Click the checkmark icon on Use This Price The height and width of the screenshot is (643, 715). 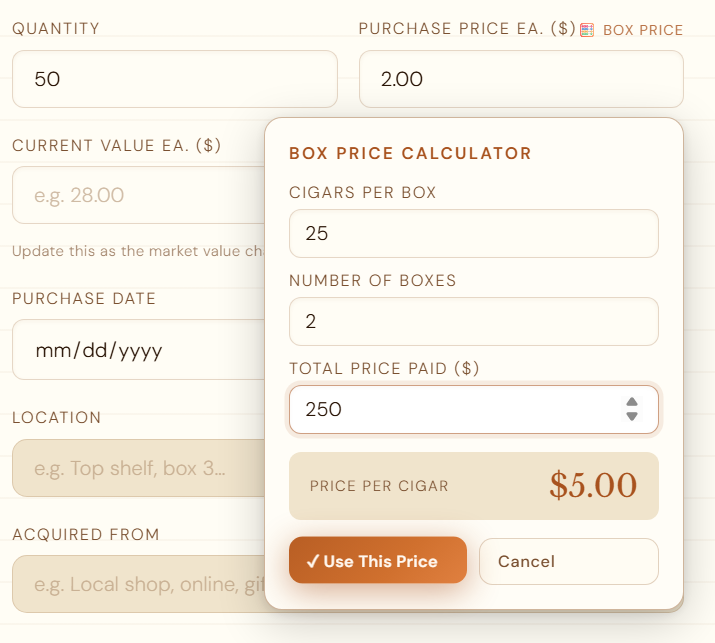pos(312,561)
